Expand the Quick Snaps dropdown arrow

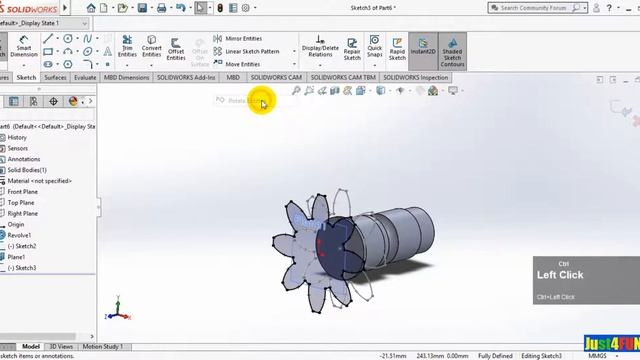374,65
